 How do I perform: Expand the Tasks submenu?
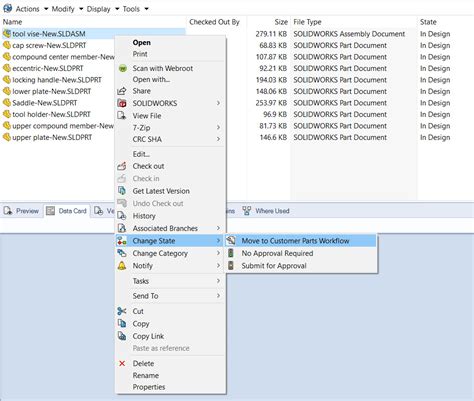point(171,281)
